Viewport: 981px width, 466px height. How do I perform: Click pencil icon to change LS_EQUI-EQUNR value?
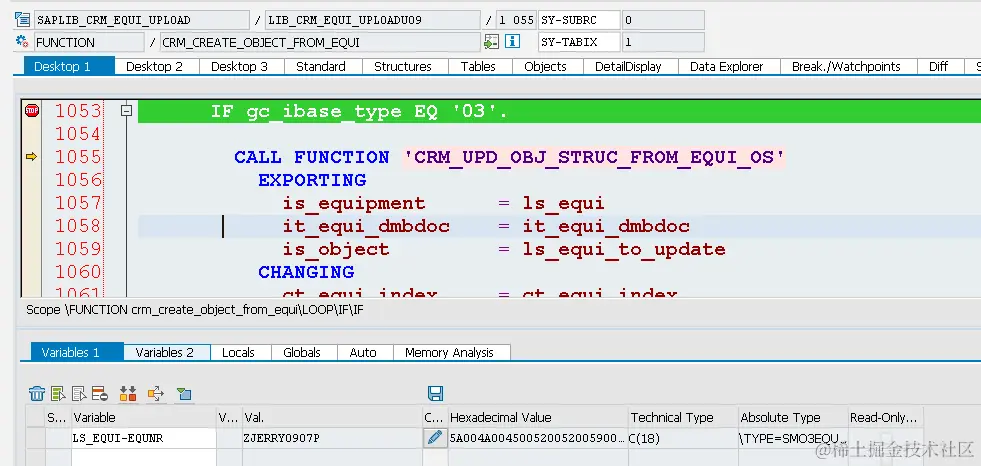tap(434, 438)
